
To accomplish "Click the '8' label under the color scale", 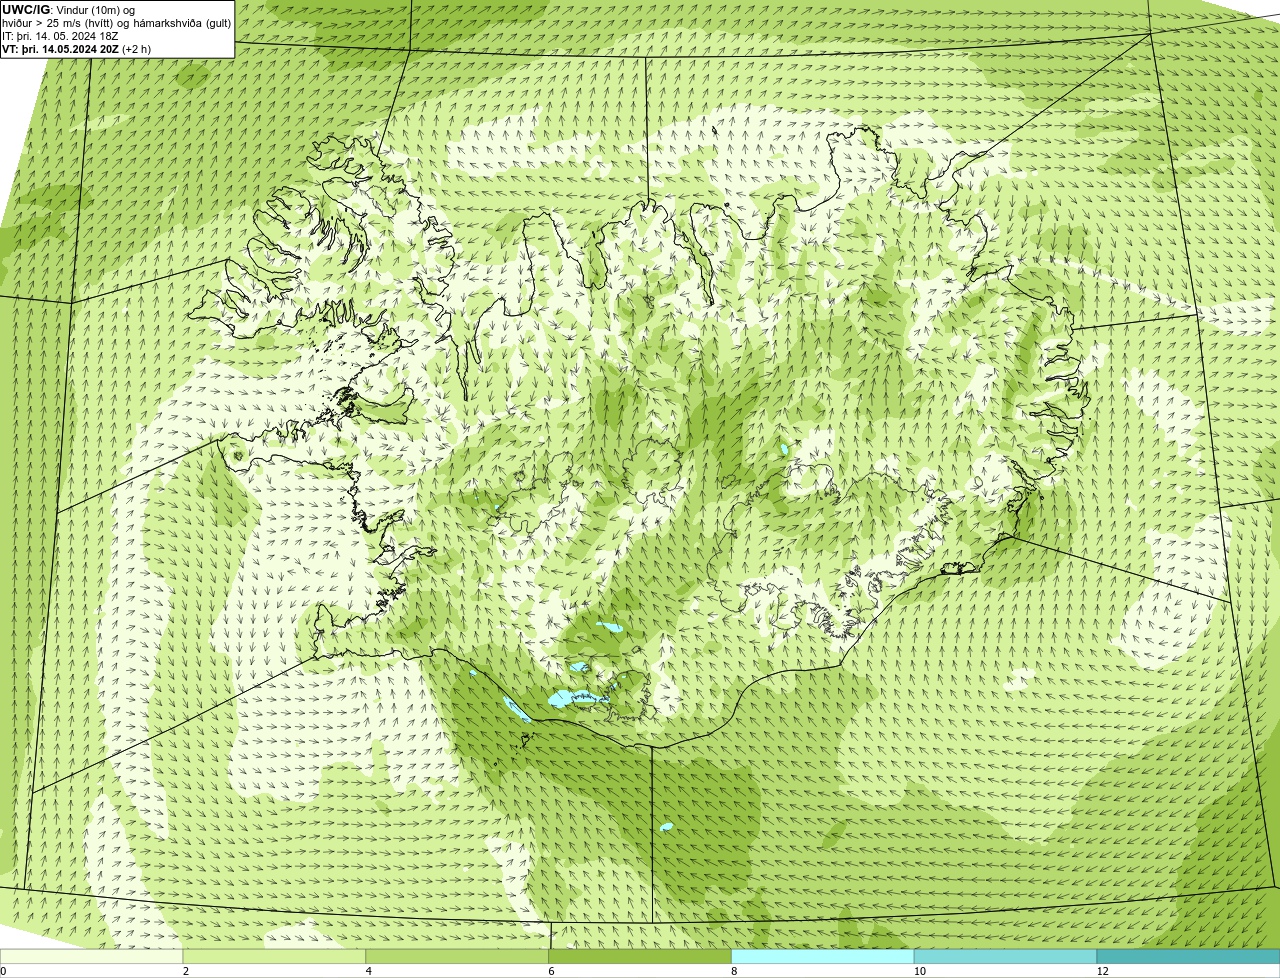I will (734, 971).
